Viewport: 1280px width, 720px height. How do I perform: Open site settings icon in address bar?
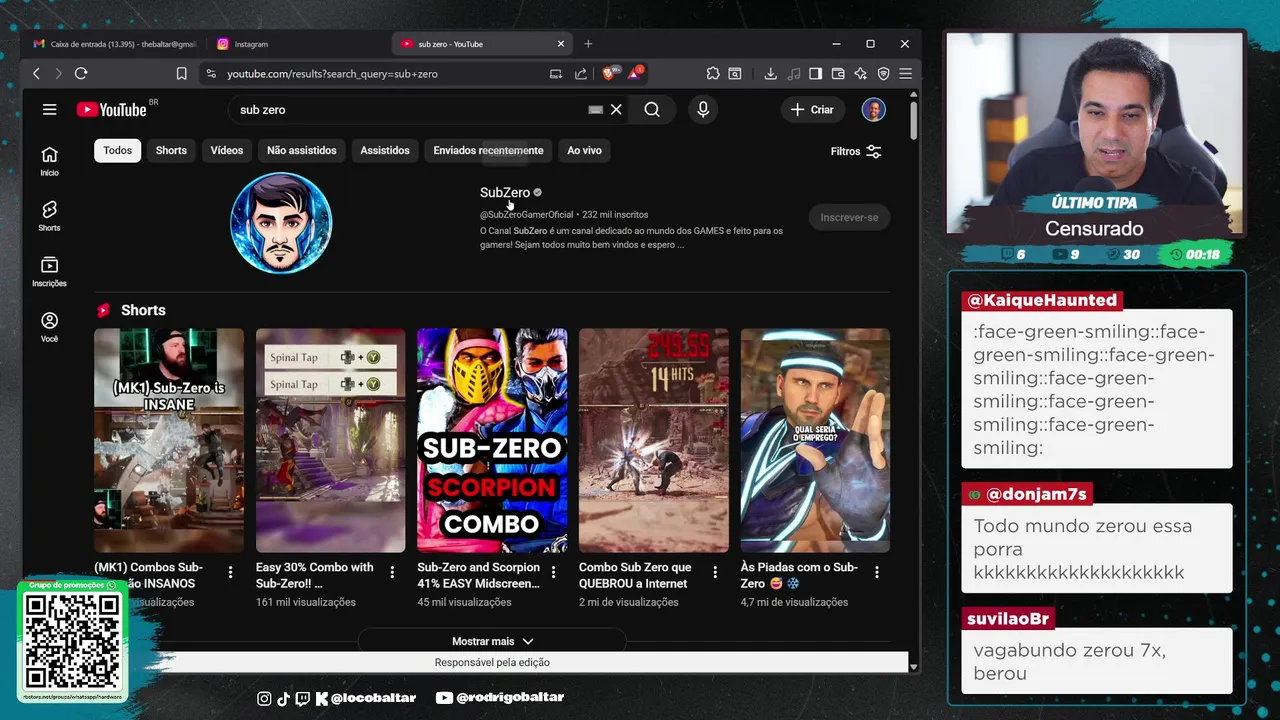(210, 73)
